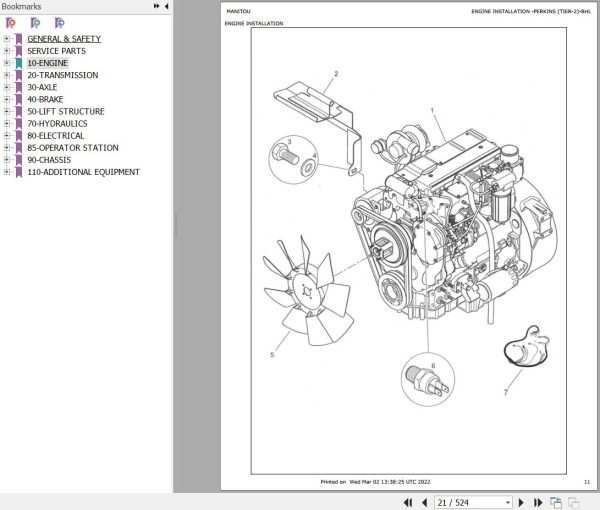Click the bookmark icon beside 80-ELECTRICAL

pyautogui.click(x=18, y=136)
